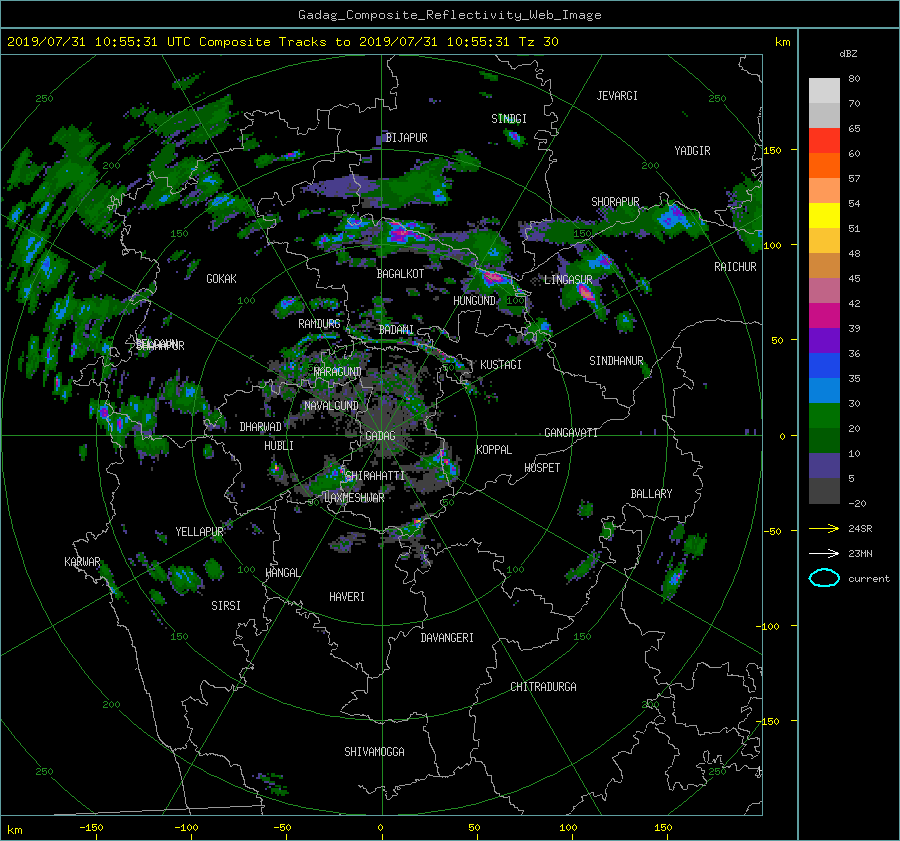This screenshot has width=900, height=841.
Task: Click the 'current' legend label
Action: 869,579
